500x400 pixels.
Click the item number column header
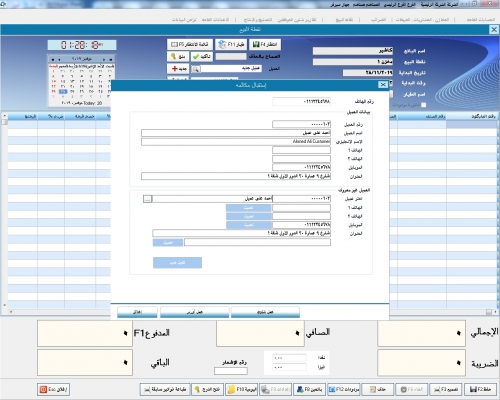(422, 116)
